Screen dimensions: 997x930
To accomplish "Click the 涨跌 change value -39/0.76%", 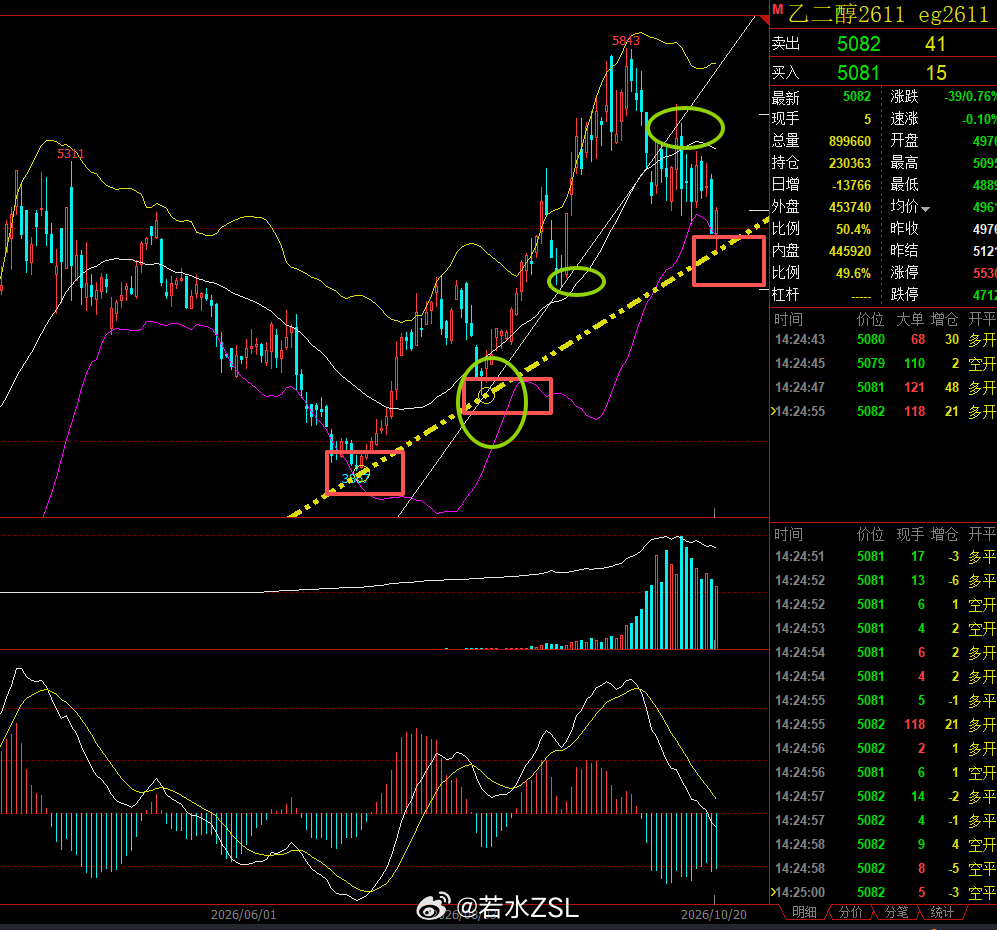I will click(970, 97).
